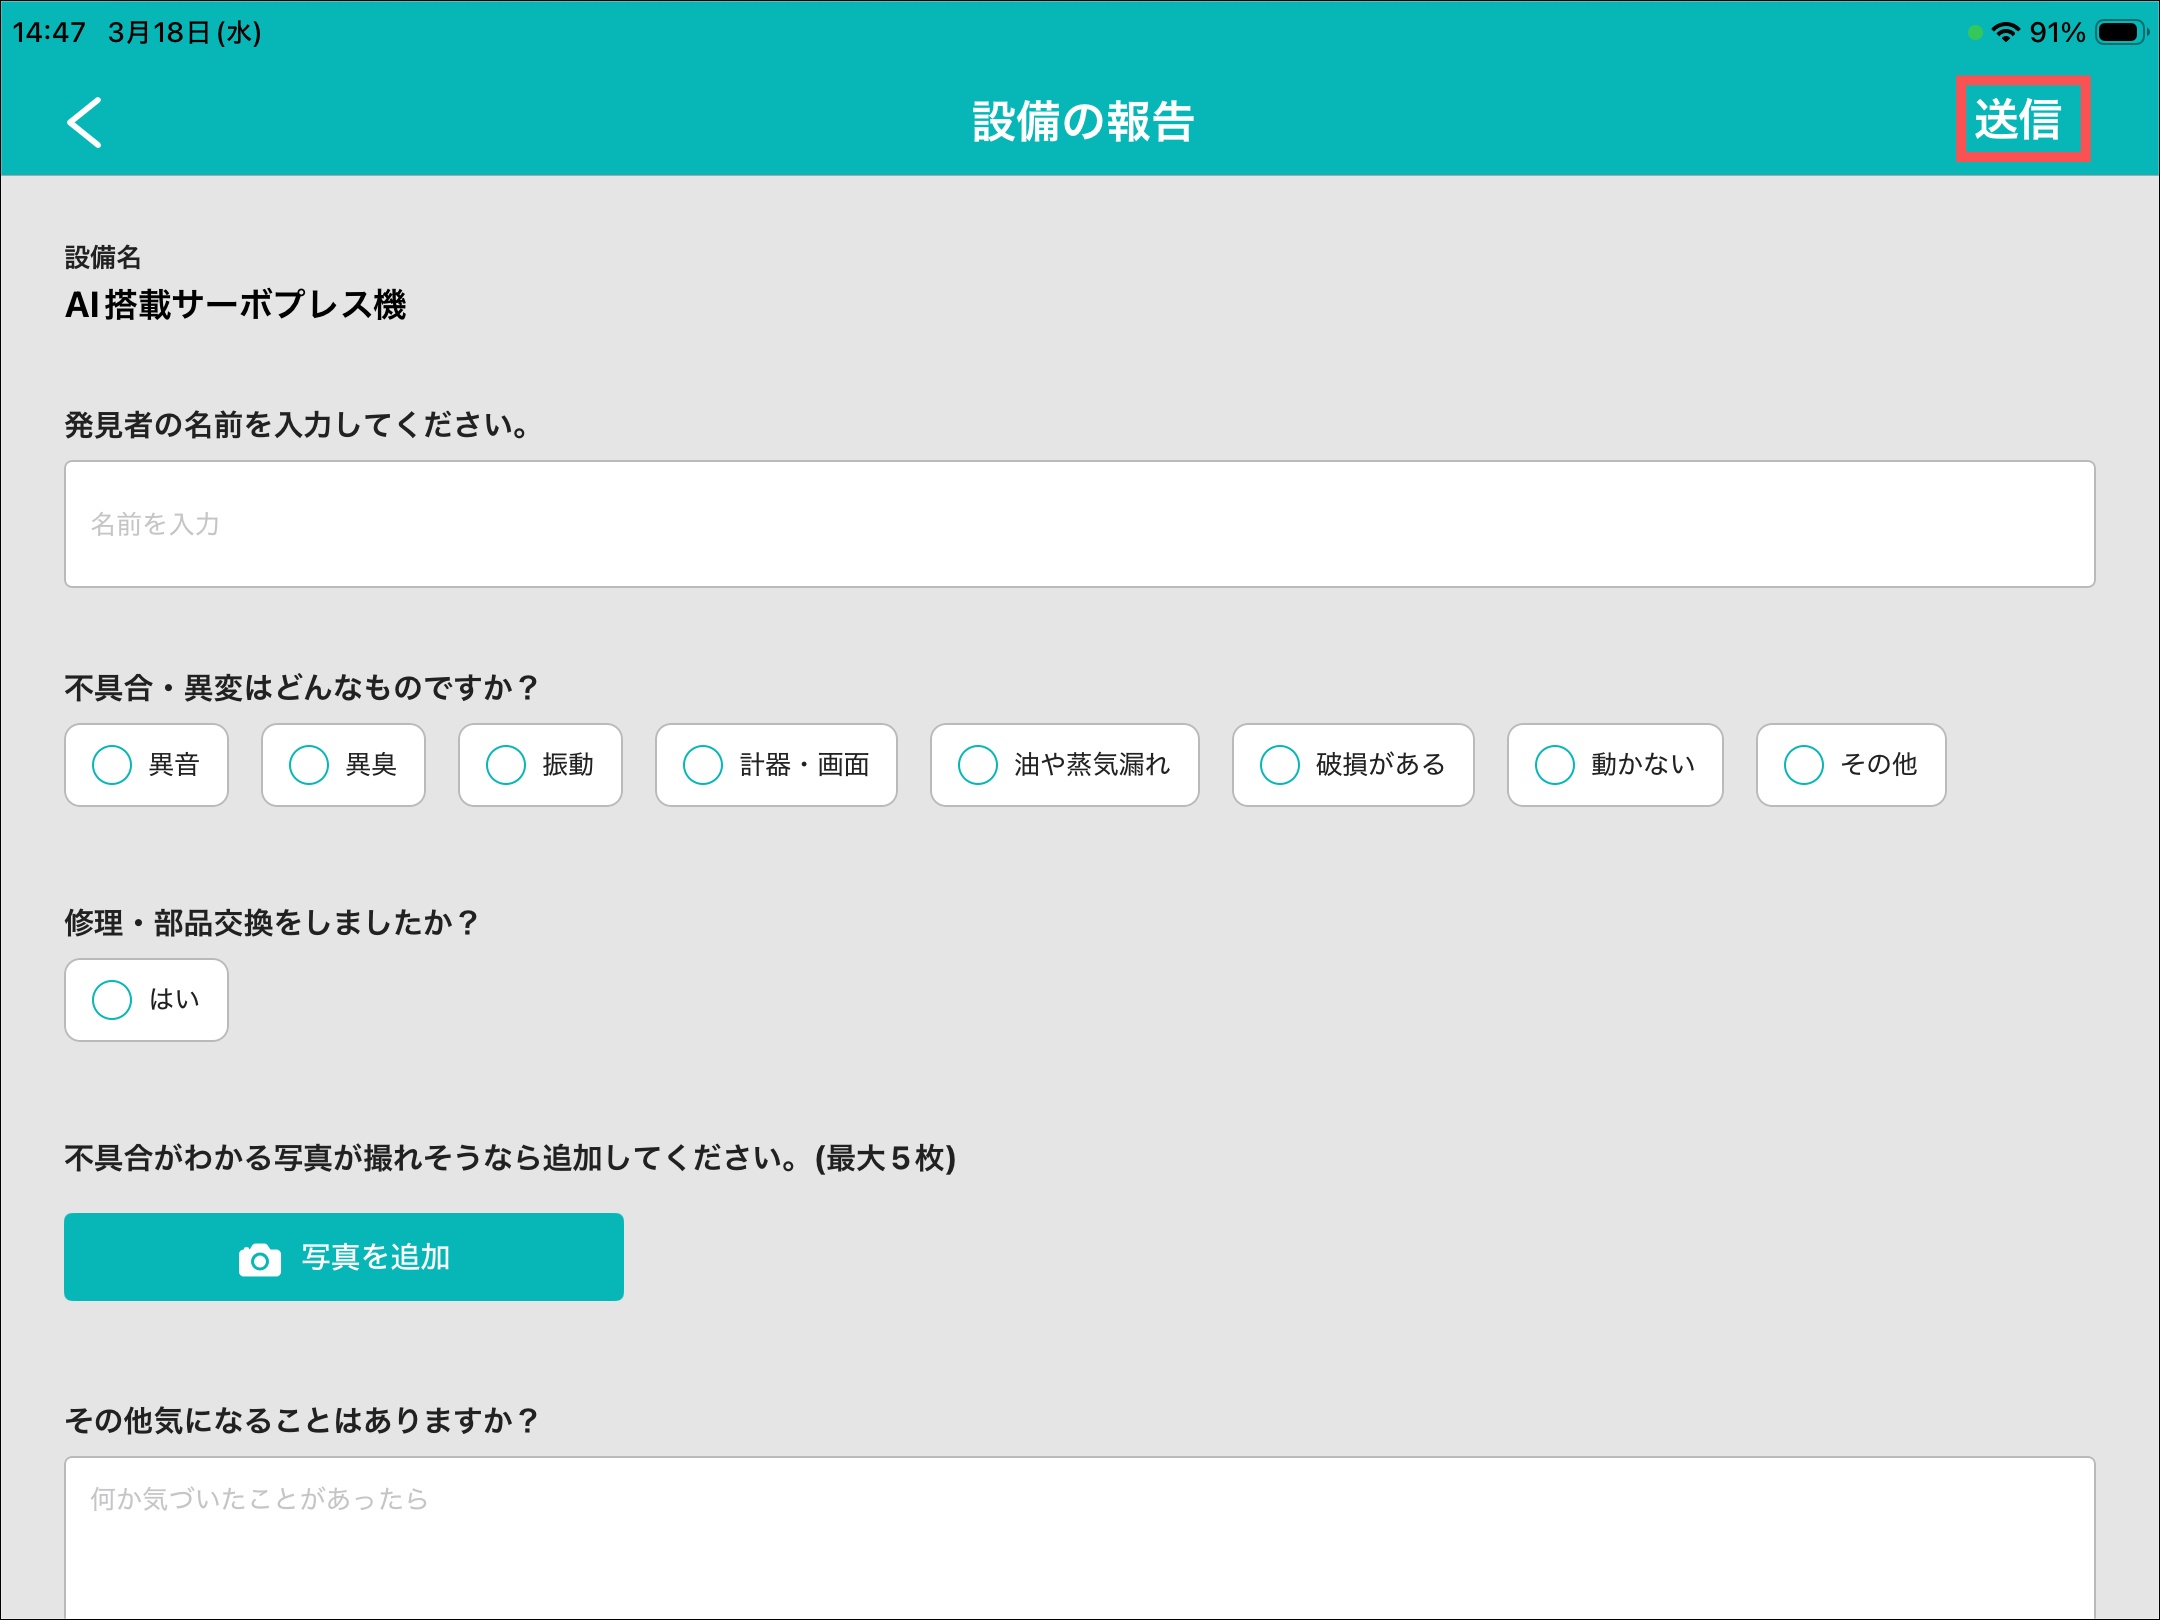Tap the 設備の報告 header title
Screen dimensions: 2160x1620
[1083, 121]
